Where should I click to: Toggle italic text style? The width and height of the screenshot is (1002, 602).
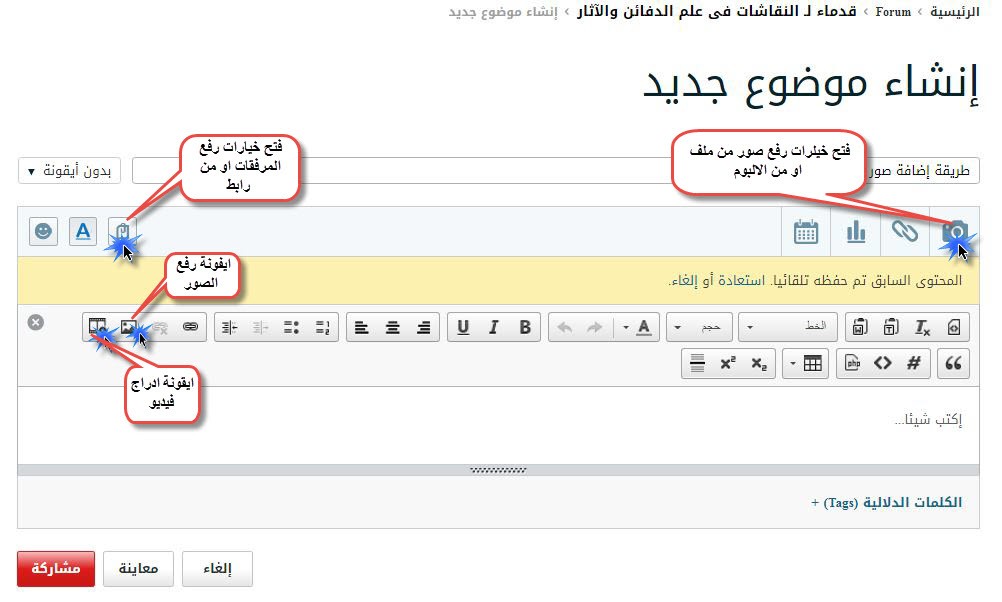[x=493, y=327]
